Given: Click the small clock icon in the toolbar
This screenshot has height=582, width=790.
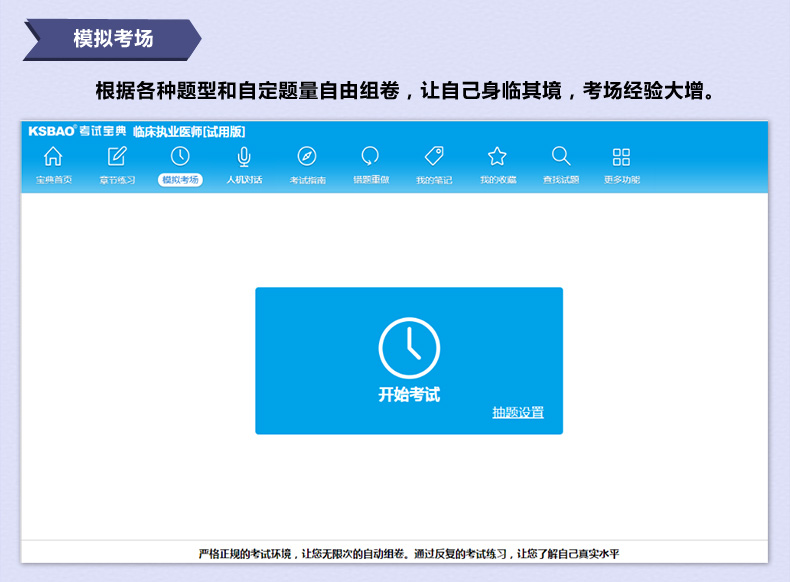Looking at the screenshot, I should (x=180, y=156).
